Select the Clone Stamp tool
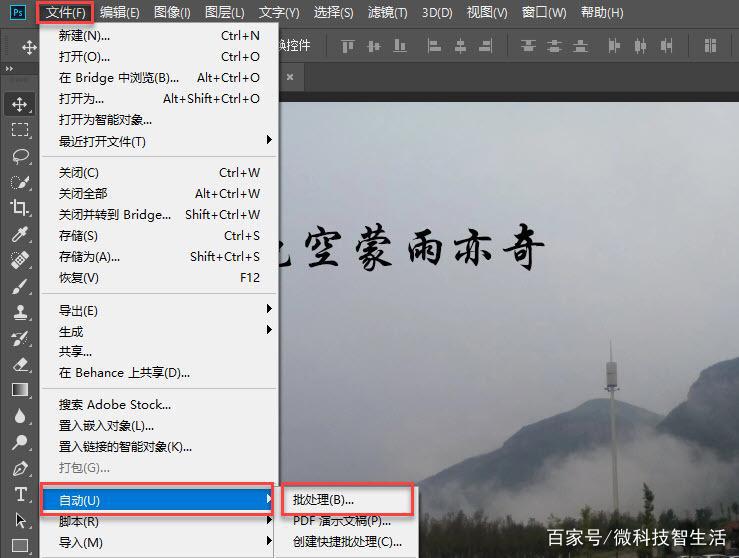This screenshot has height=558, width=739. [19, 312]
